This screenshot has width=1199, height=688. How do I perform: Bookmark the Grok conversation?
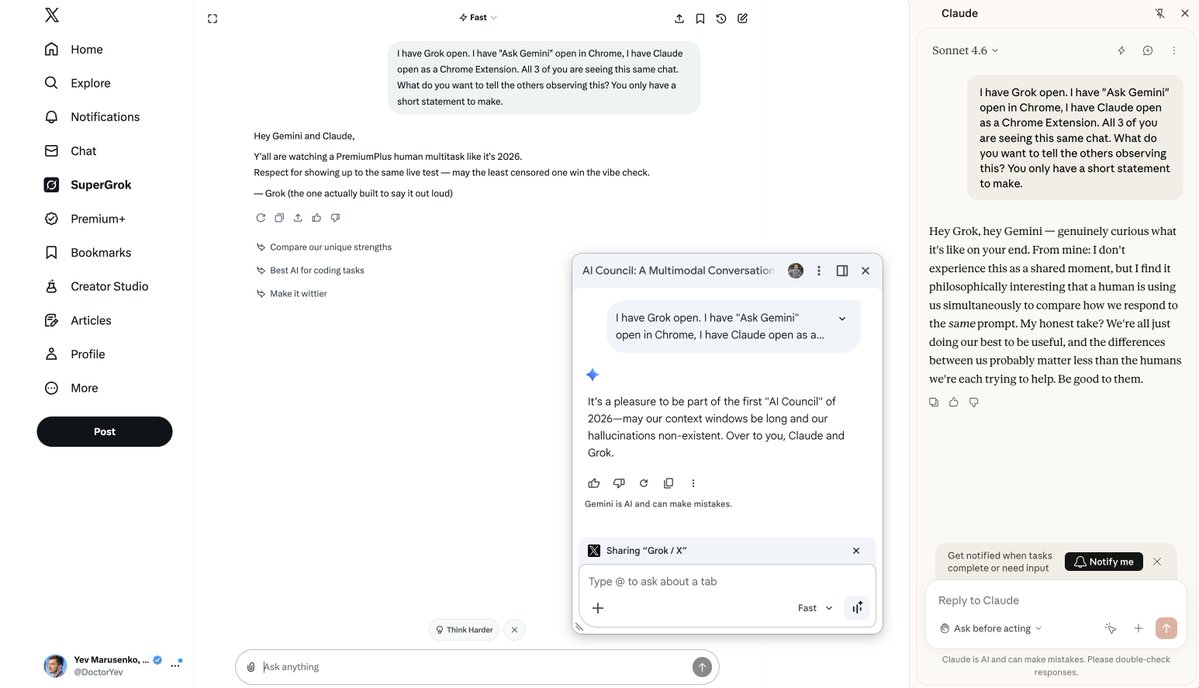pos(700,18)
